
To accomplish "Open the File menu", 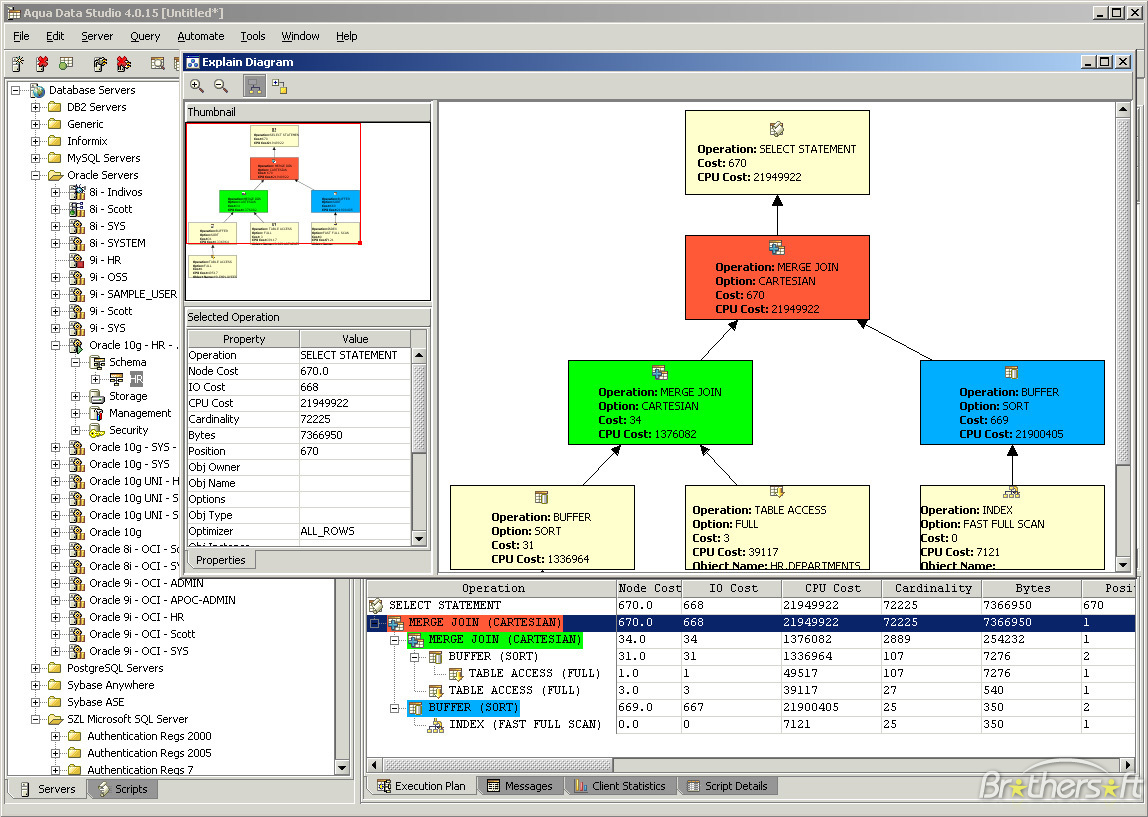I will [21, 36].
